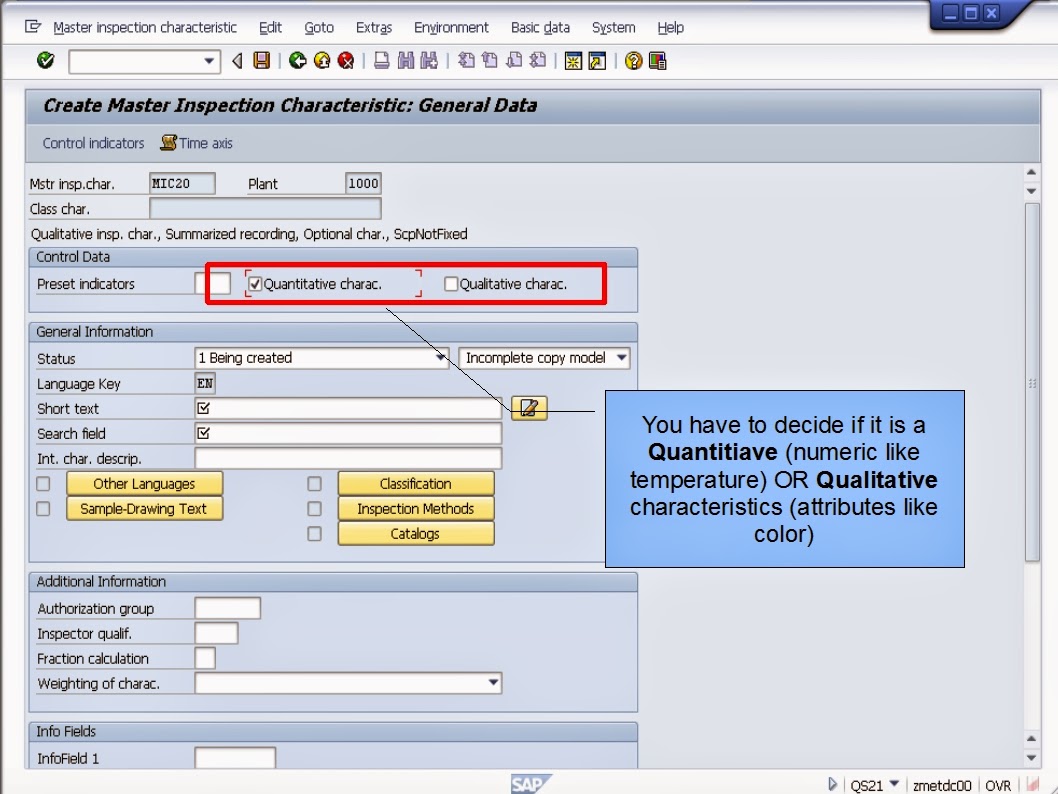
Task: Save the master inspection characteristic
Action: (x=260, y=60)
